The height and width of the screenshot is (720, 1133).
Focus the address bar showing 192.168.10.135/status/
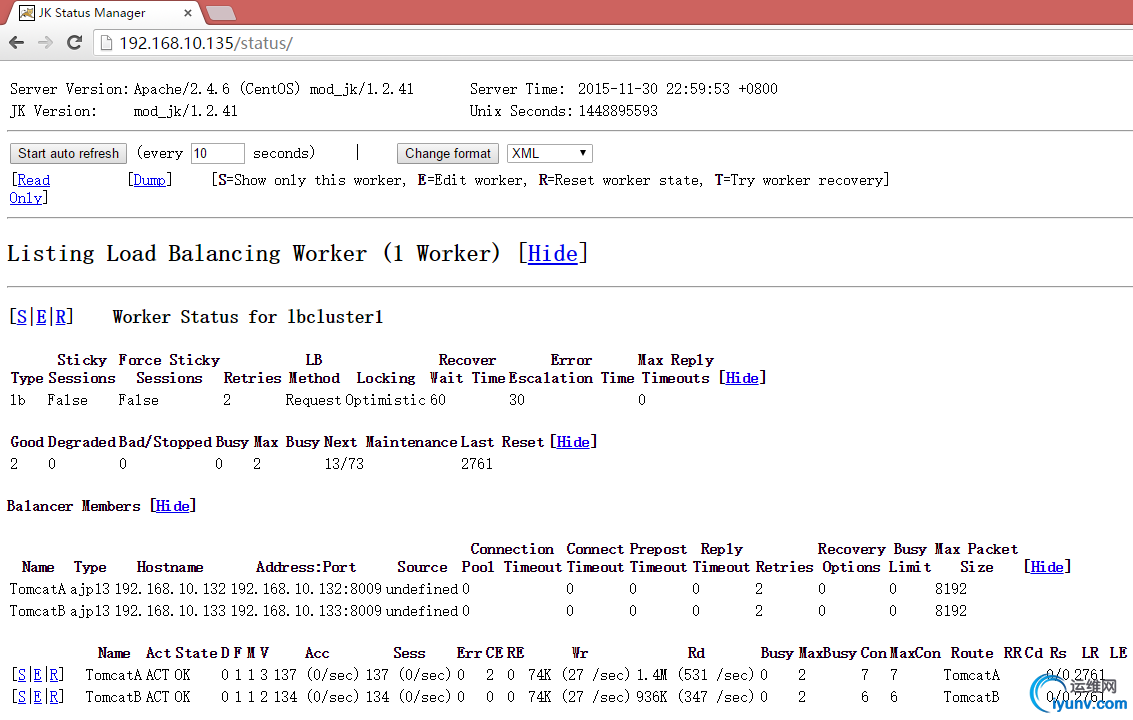click(x=614, y=43)
